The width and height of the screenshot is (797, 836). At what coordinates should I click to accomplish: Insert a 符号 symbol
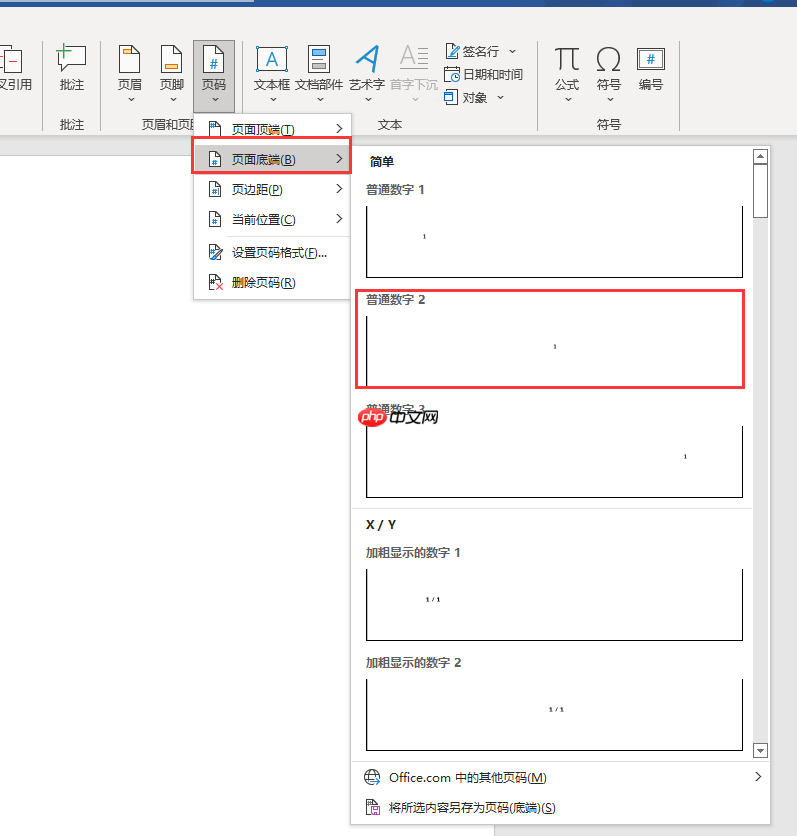coord(608,74)
